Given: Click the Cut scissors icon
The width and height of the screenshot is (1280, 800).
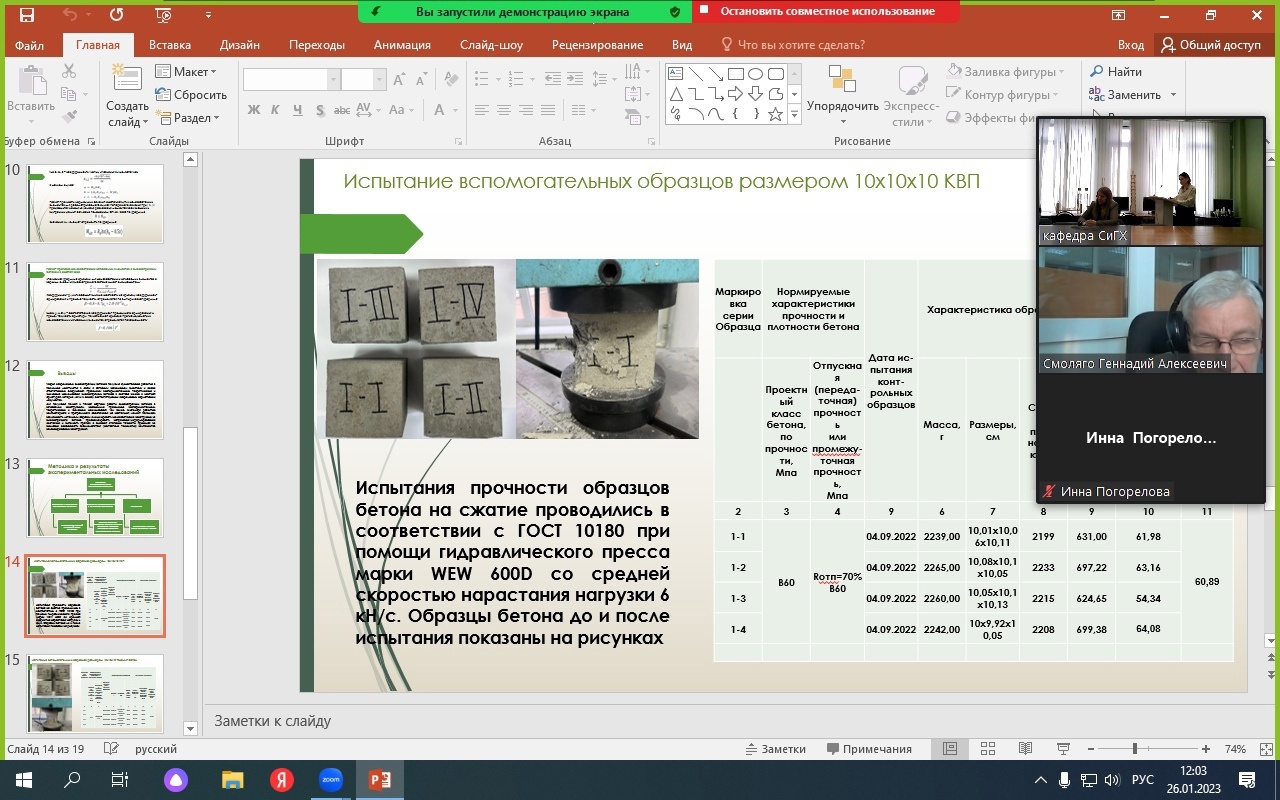Looking at the screenshot, I should coord(69,71).
